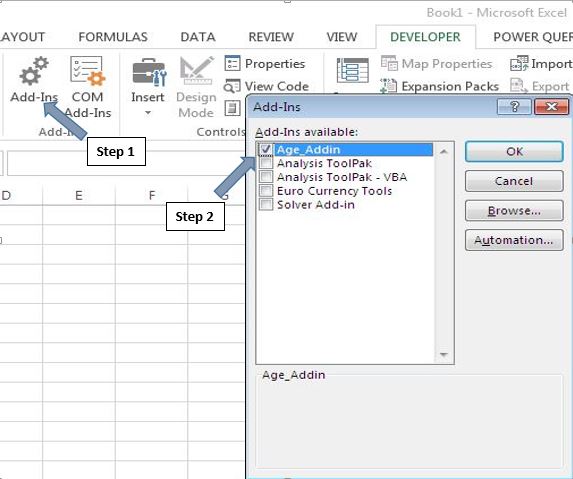Viewport: 573px width, 479px height.
Task: Select the Age_Addin list entry
Action: pos(354,149)
